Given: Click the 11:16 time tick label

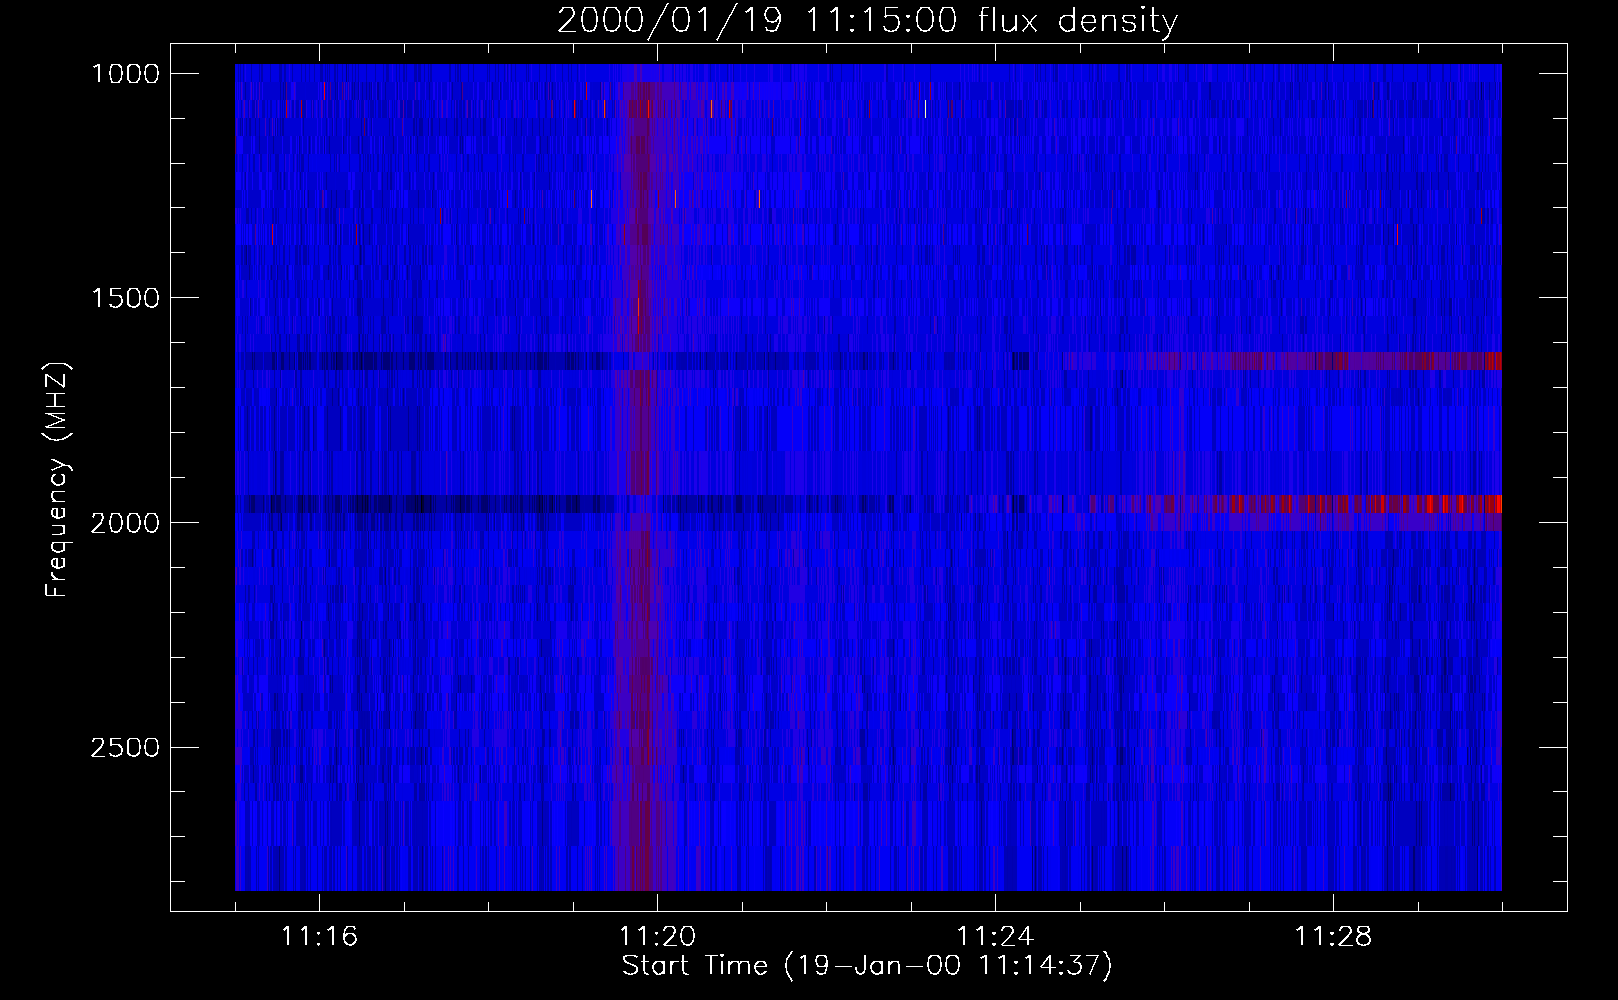Looking at the screenshot, I should pos(319,937).
